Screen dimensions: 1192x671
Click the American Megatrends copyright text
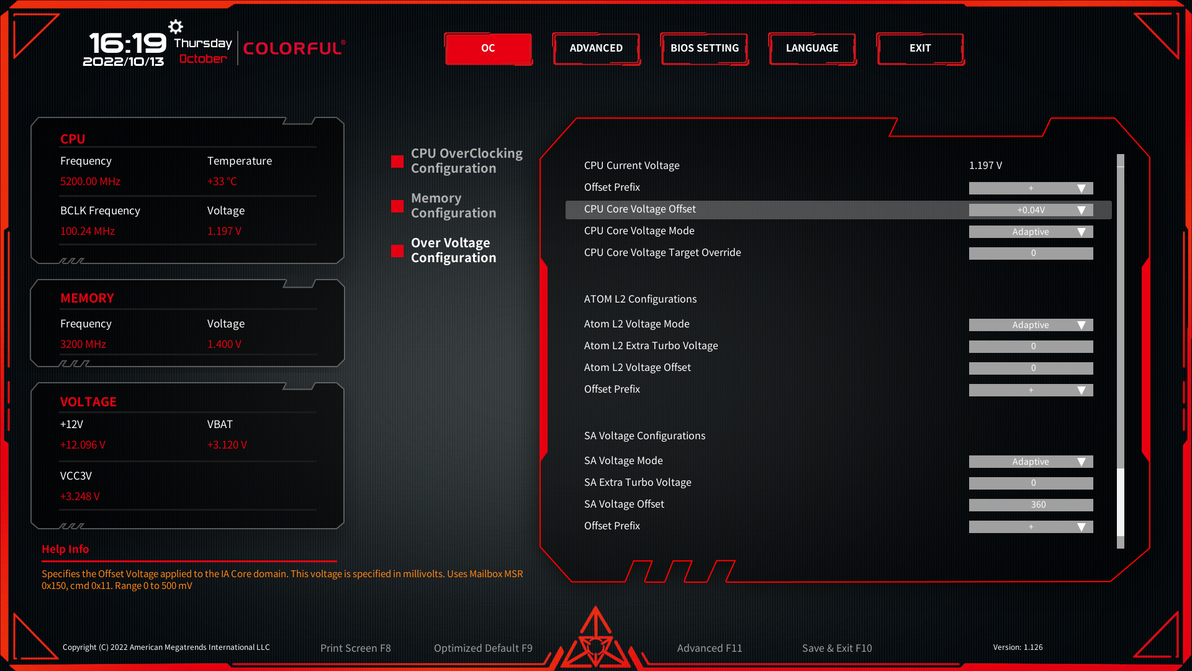(166, 647)
